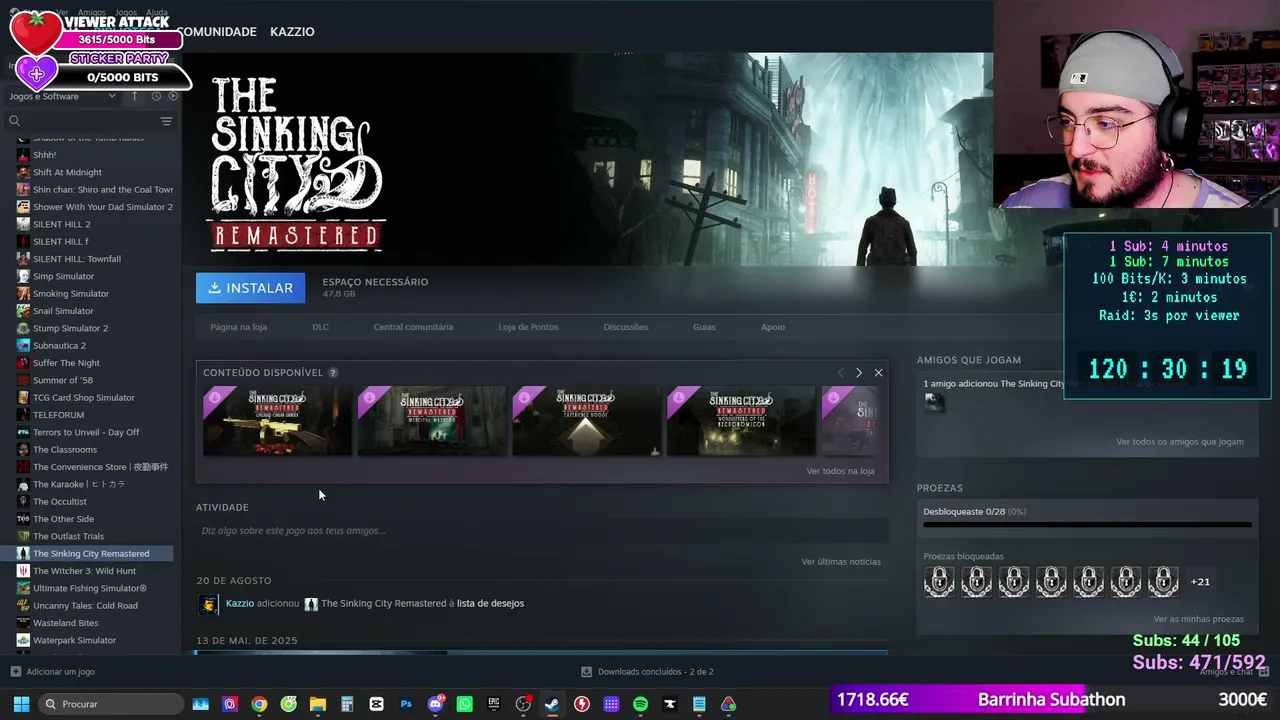Click the Windows Procurar search box

111,704
